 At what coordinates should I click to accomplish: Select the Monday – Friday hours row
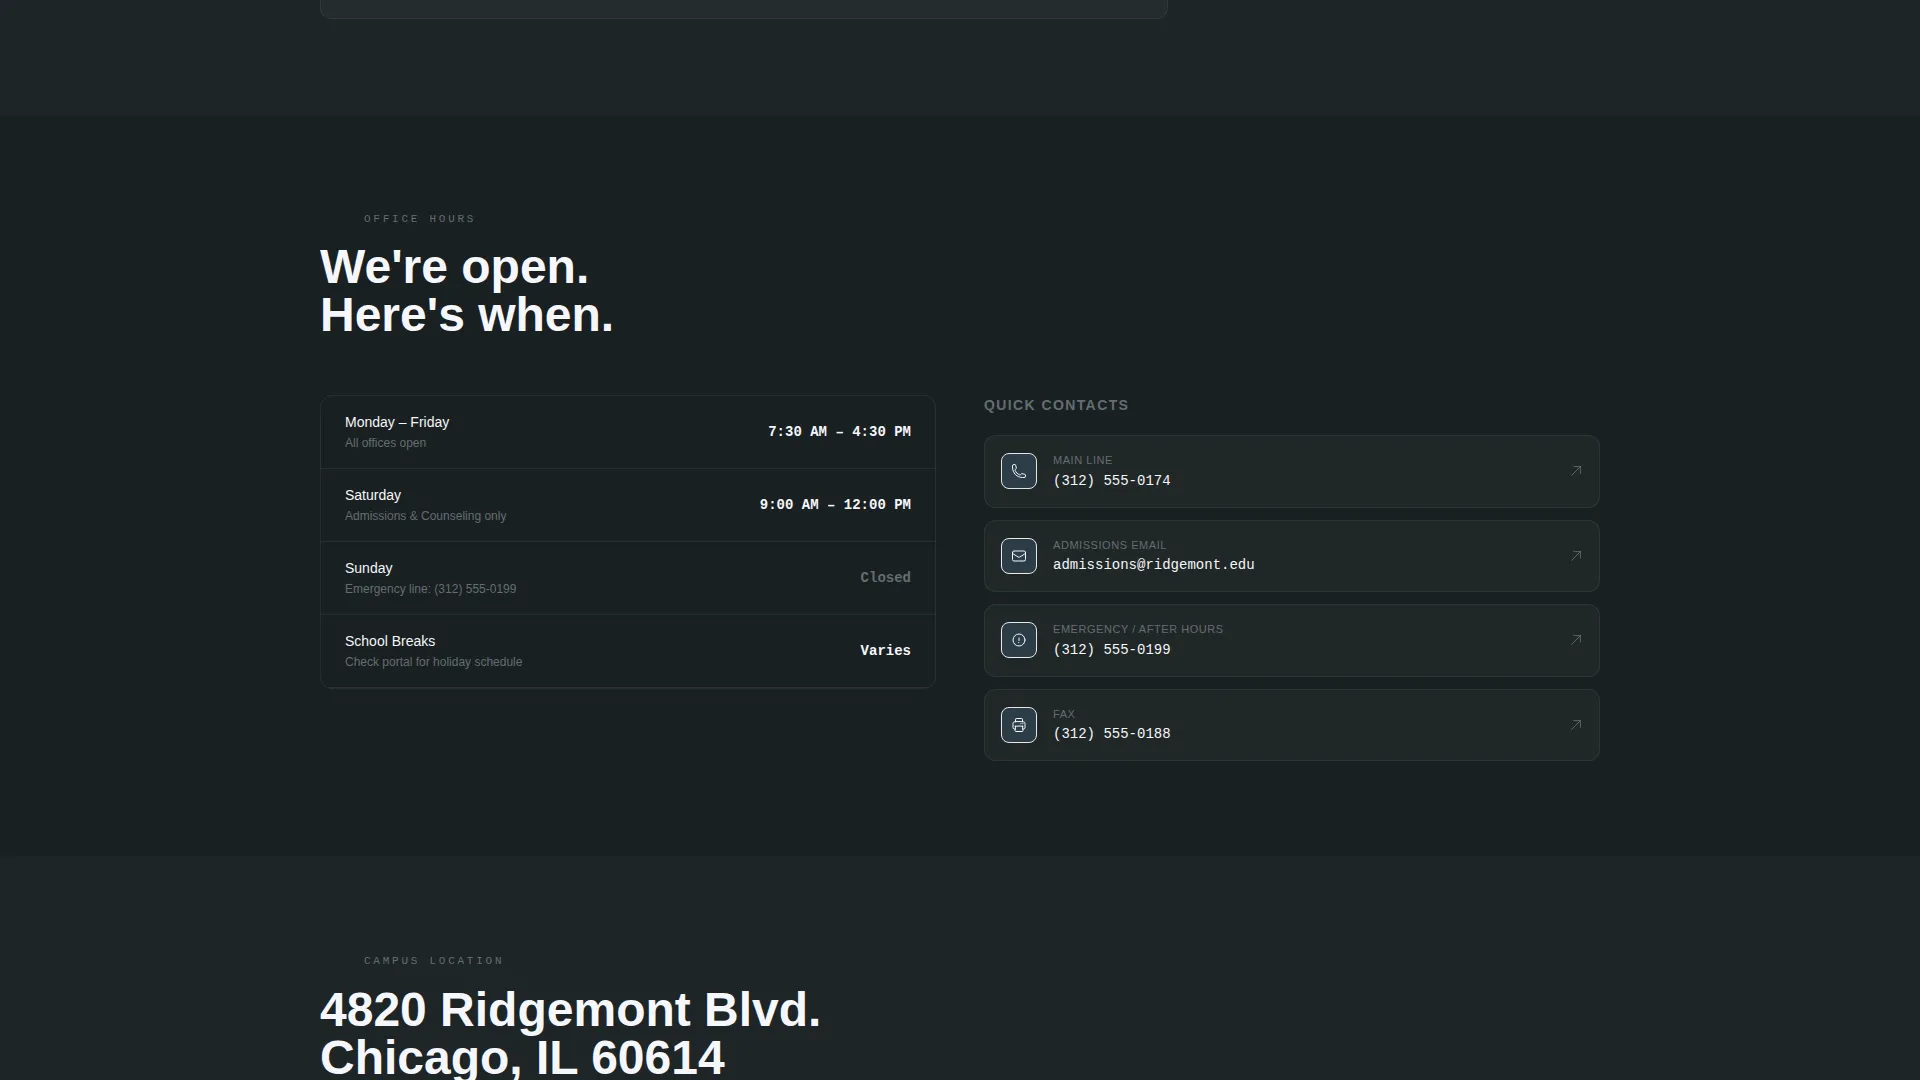tap(628, 432)
